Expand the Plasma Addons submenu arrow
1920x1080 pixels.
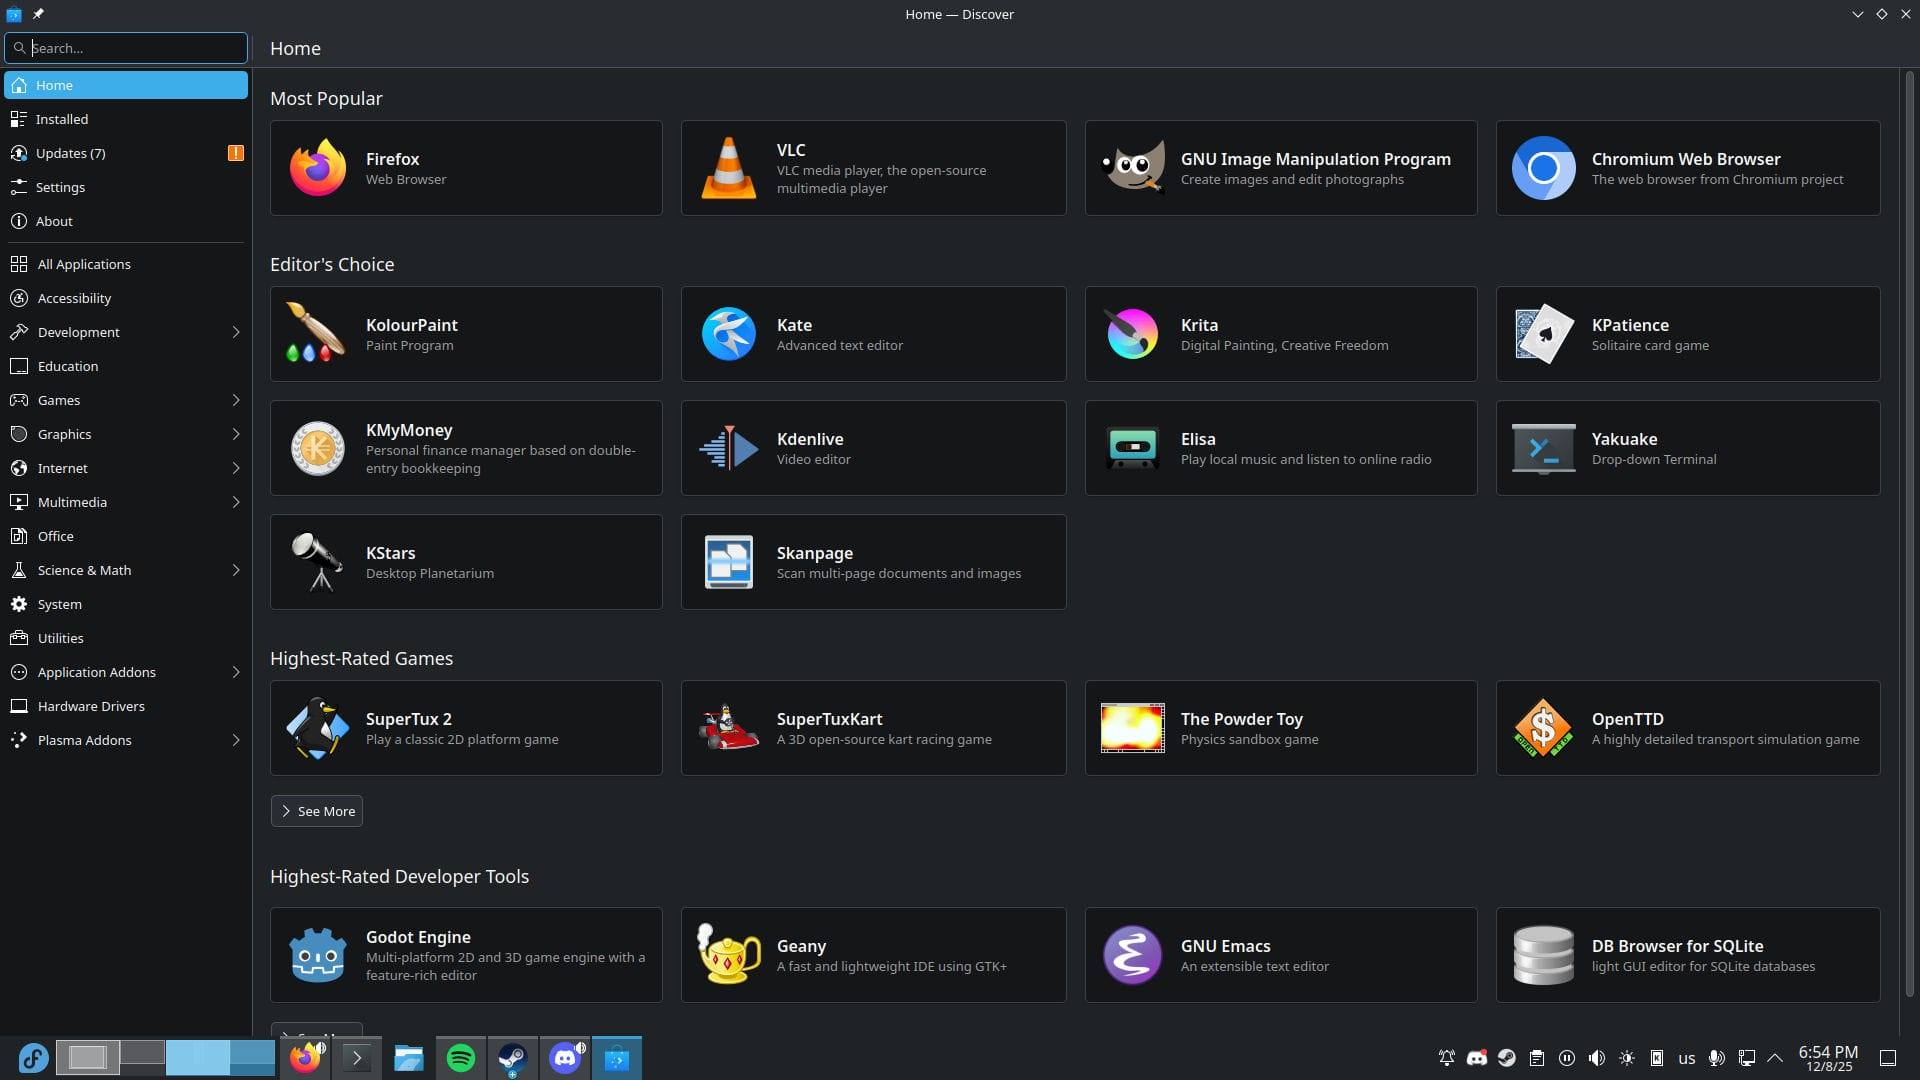[x=236, y=740]
